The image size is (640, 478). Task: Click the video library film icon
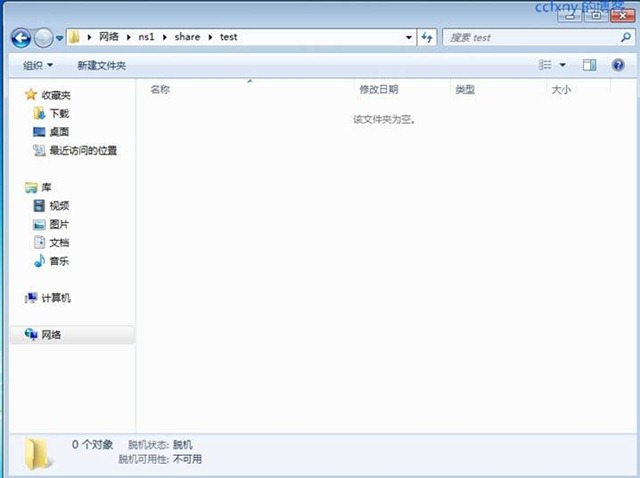(x=39, y=205)
